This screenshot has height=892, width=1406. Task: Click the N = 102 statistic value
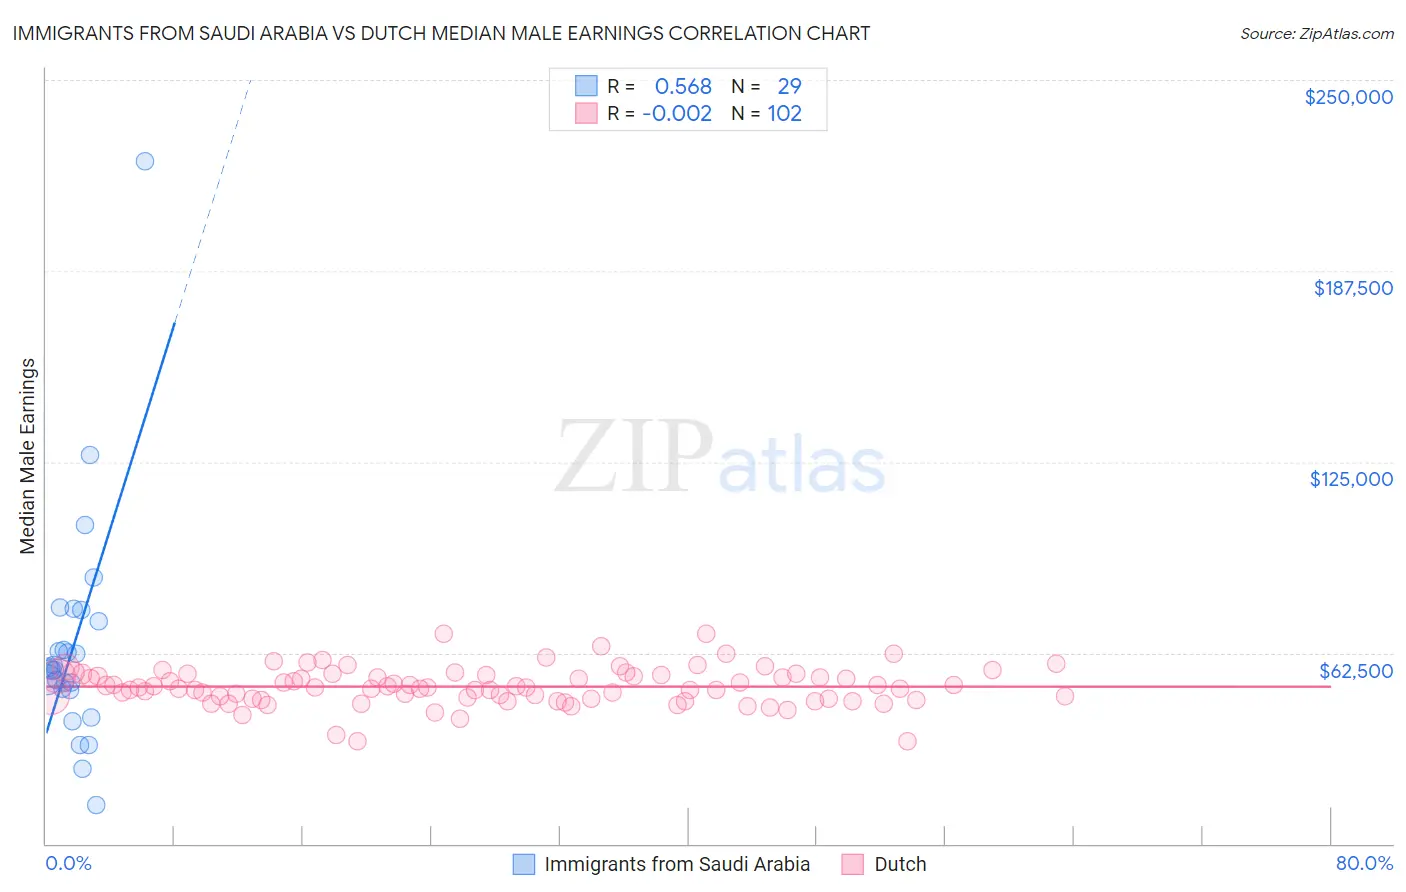click(x=766, y=113)
